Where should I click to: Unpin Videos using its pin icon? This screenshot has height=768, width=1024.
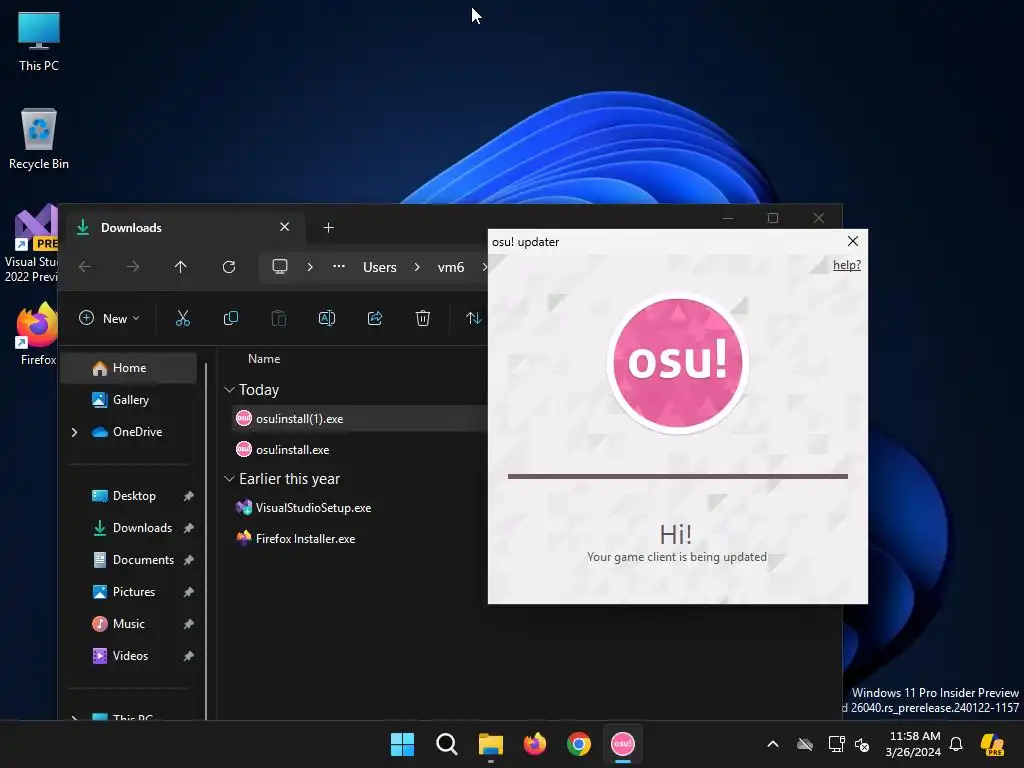point(188,656)
